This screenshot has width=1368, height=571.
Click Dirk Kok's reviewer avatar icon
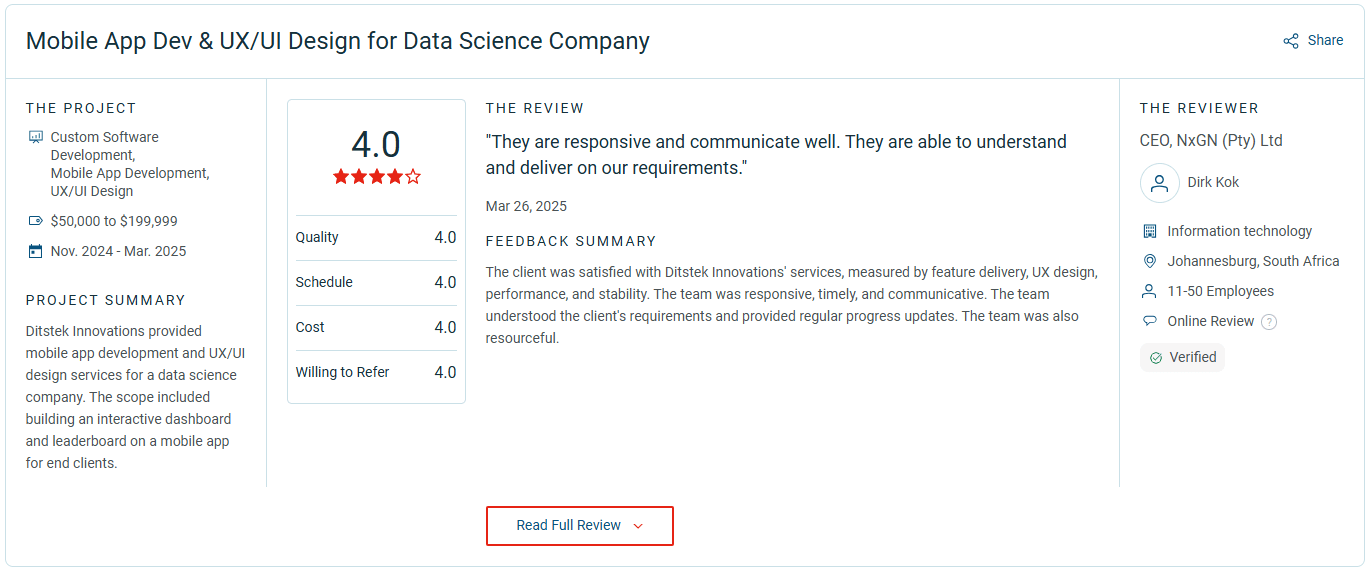point(1159,183)
